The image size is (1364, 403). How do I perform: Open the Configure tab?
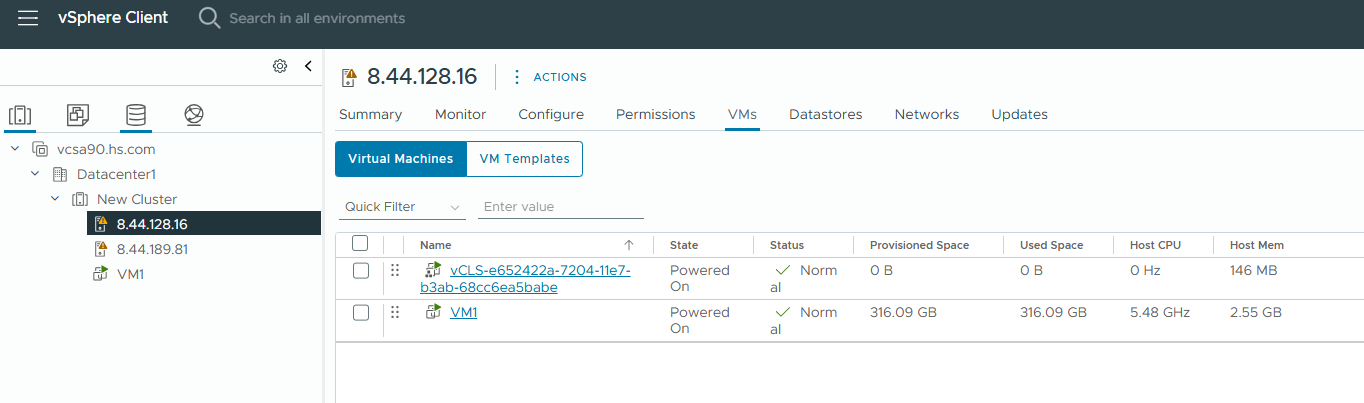click(551, 114)
